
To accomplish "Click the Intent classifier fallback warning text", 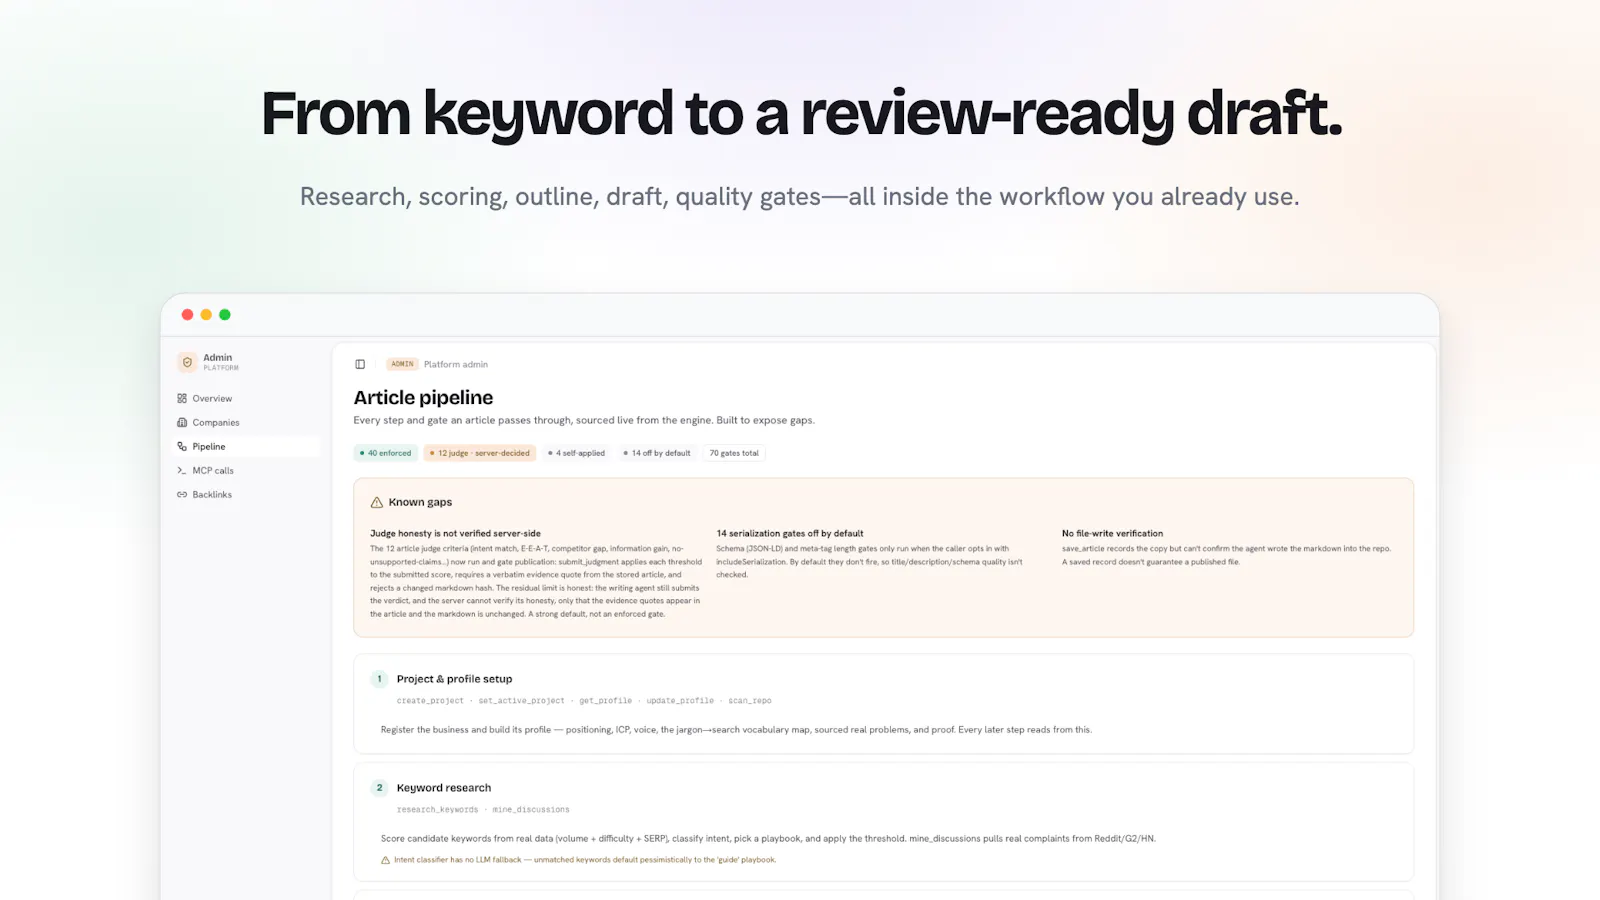I will [x=585, y=860].
